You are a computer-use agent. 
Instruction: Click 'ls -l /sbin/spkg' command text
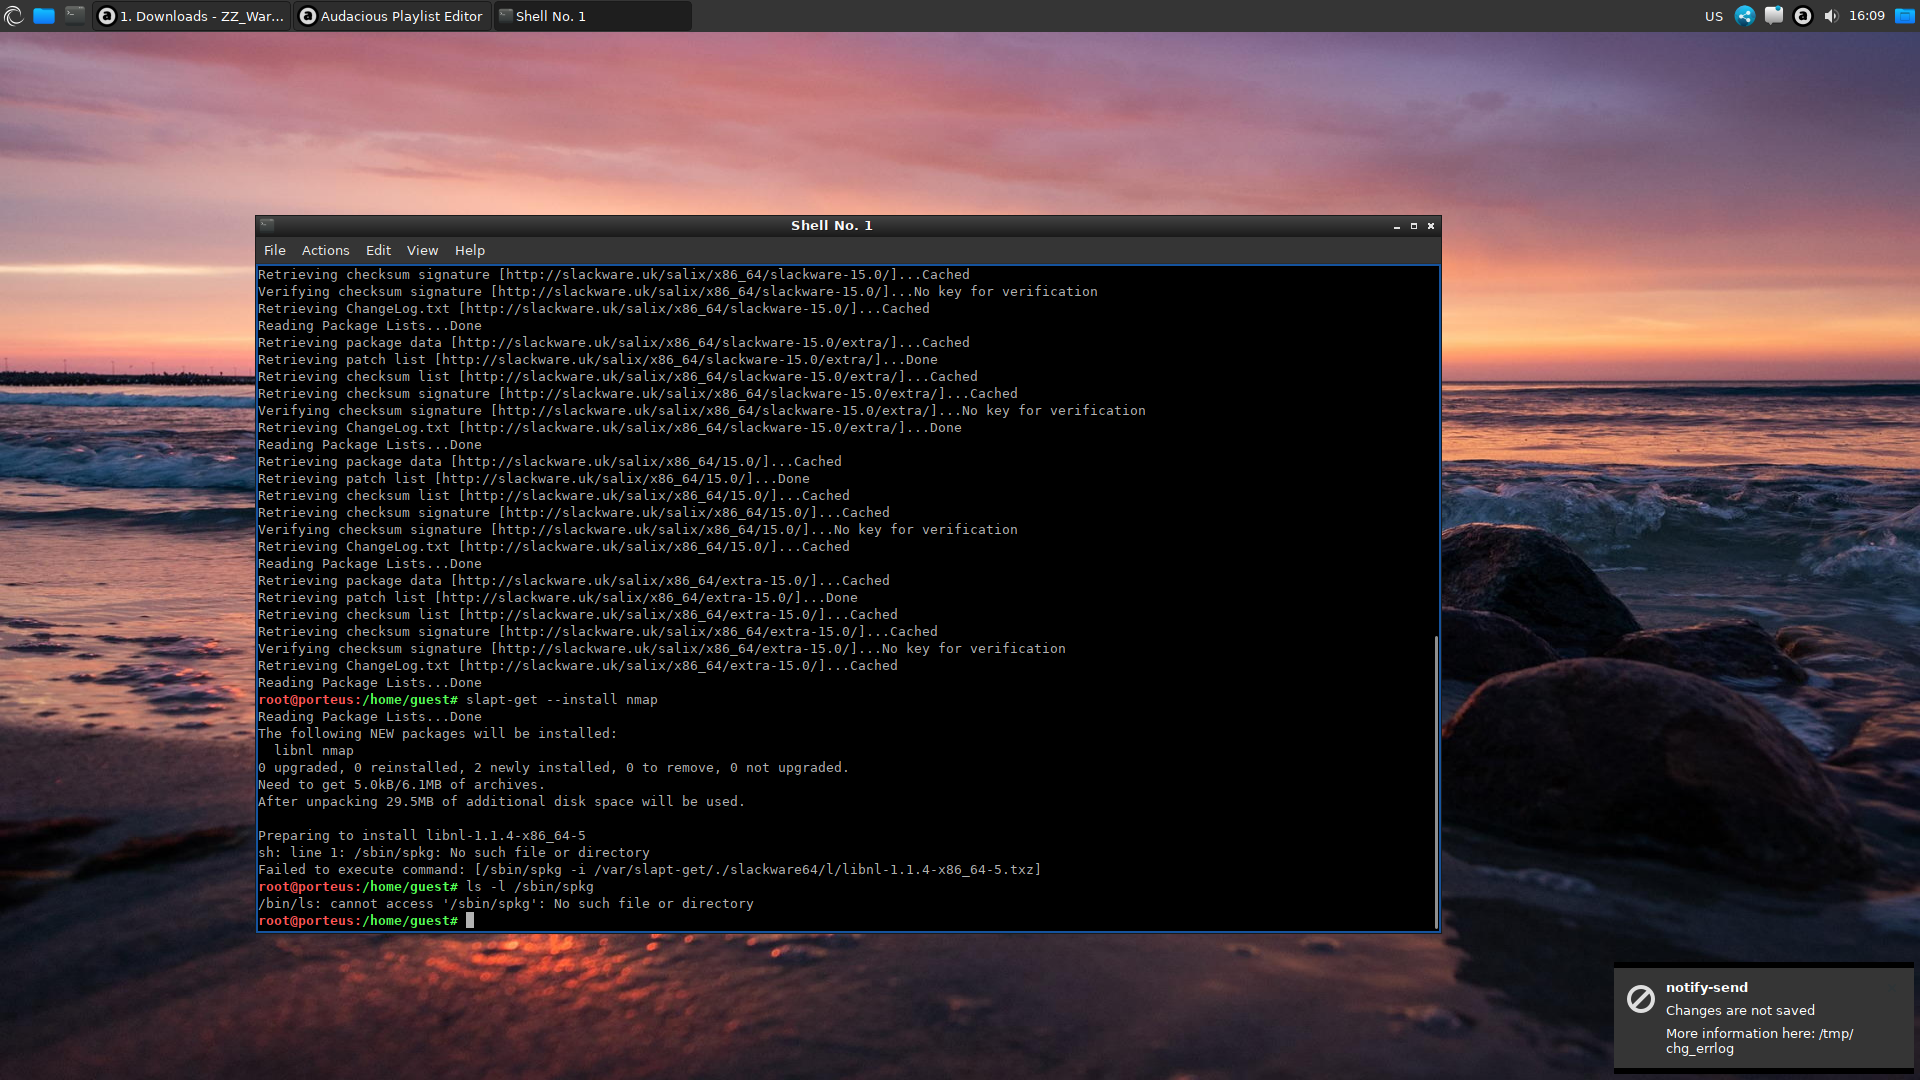tap(530, 886)
